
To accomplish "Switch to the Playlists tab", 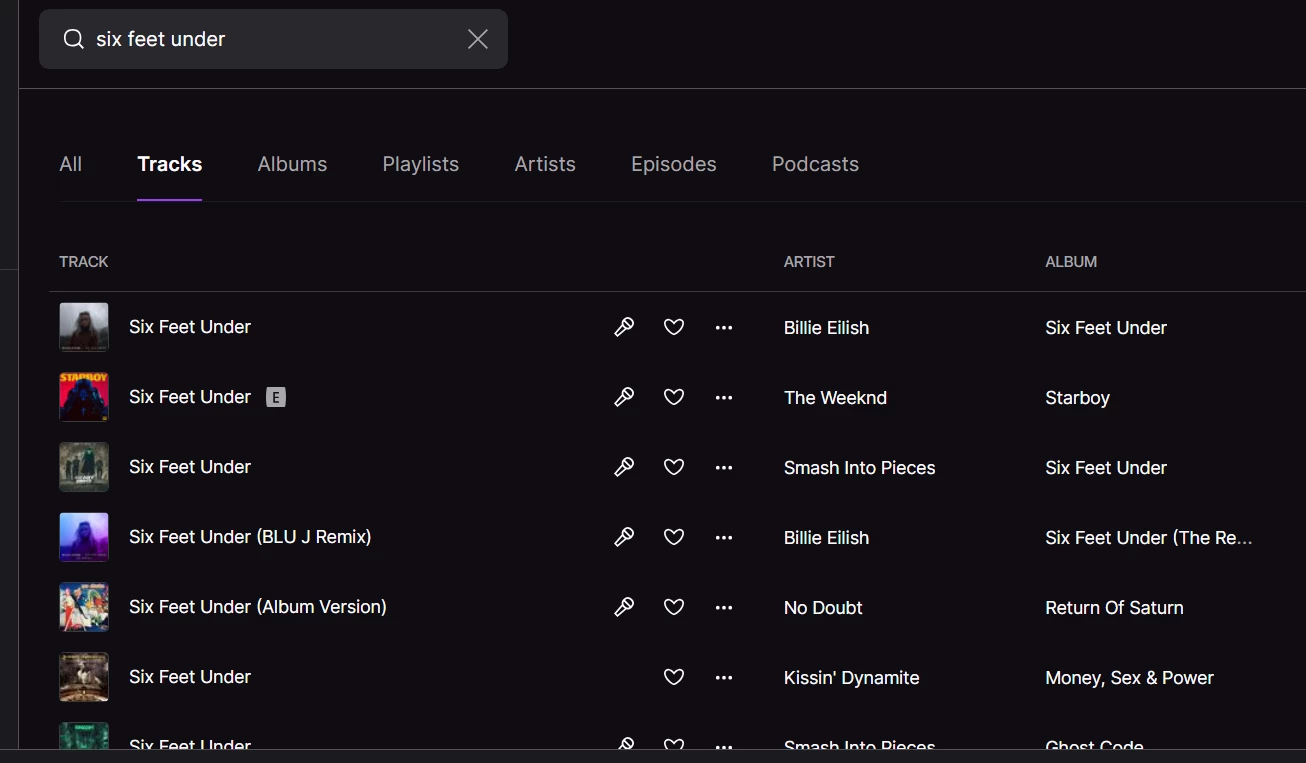I will tap(420, 164).
